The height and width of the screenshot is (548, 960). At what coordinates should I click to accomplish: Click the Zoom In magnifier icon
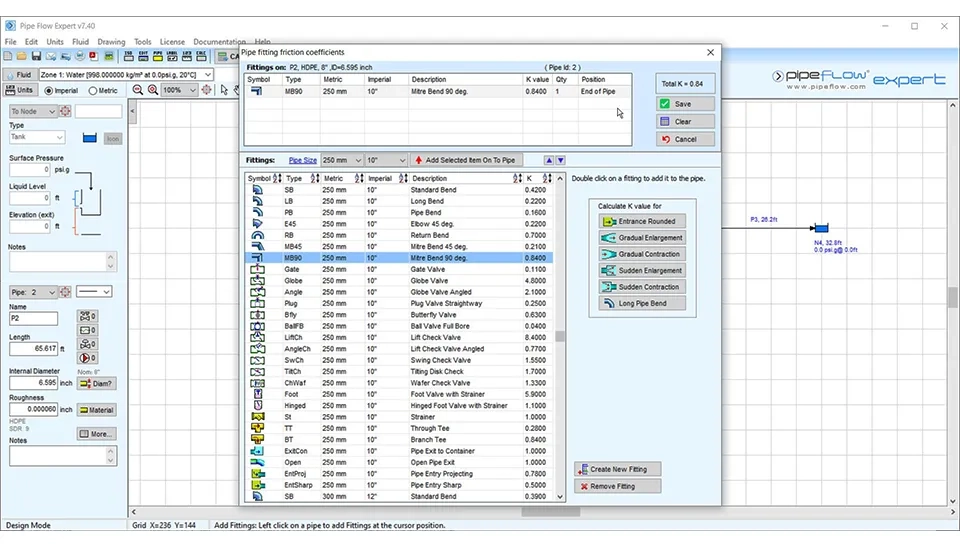pyautogui.click(x=152, y=90)
